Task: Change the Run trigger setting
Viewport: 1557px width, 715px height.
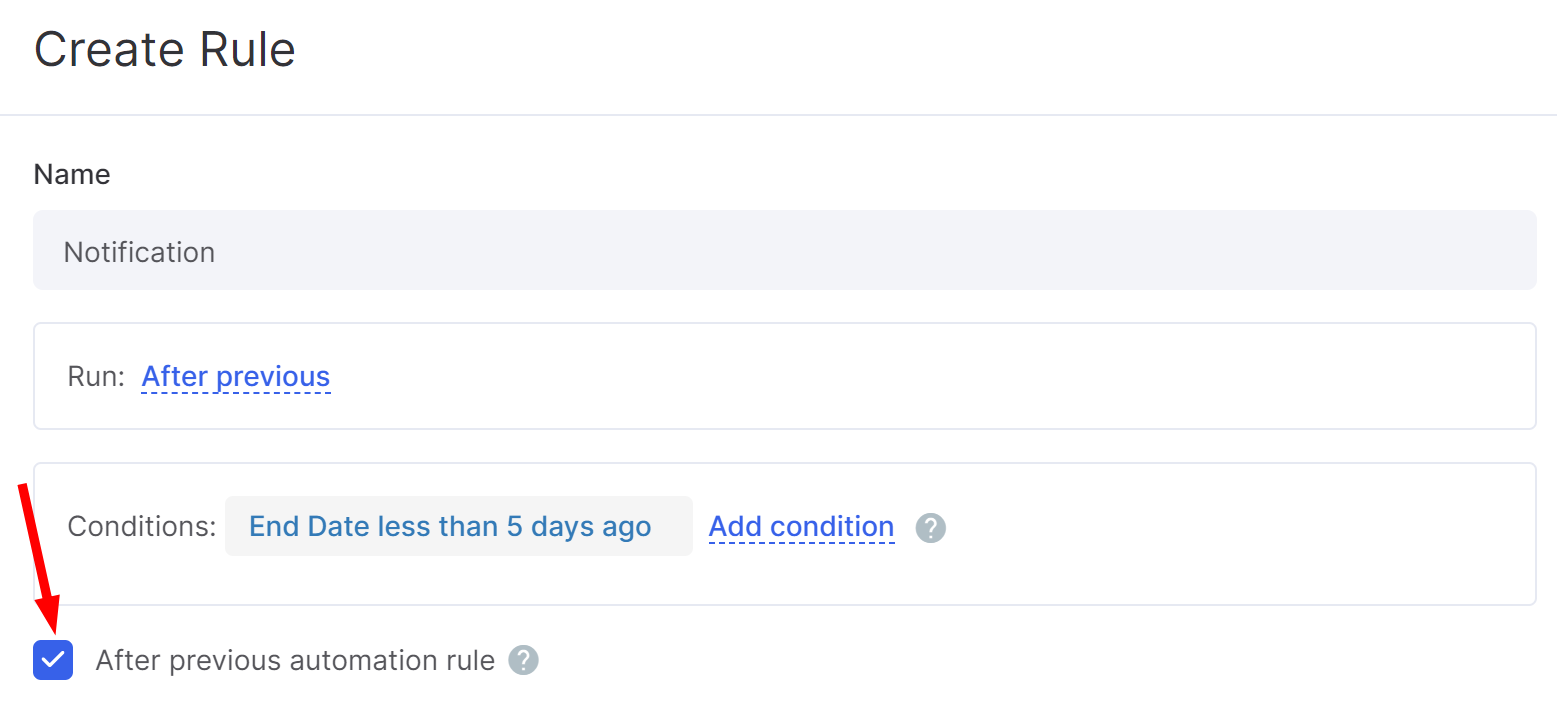Action: 236,377
